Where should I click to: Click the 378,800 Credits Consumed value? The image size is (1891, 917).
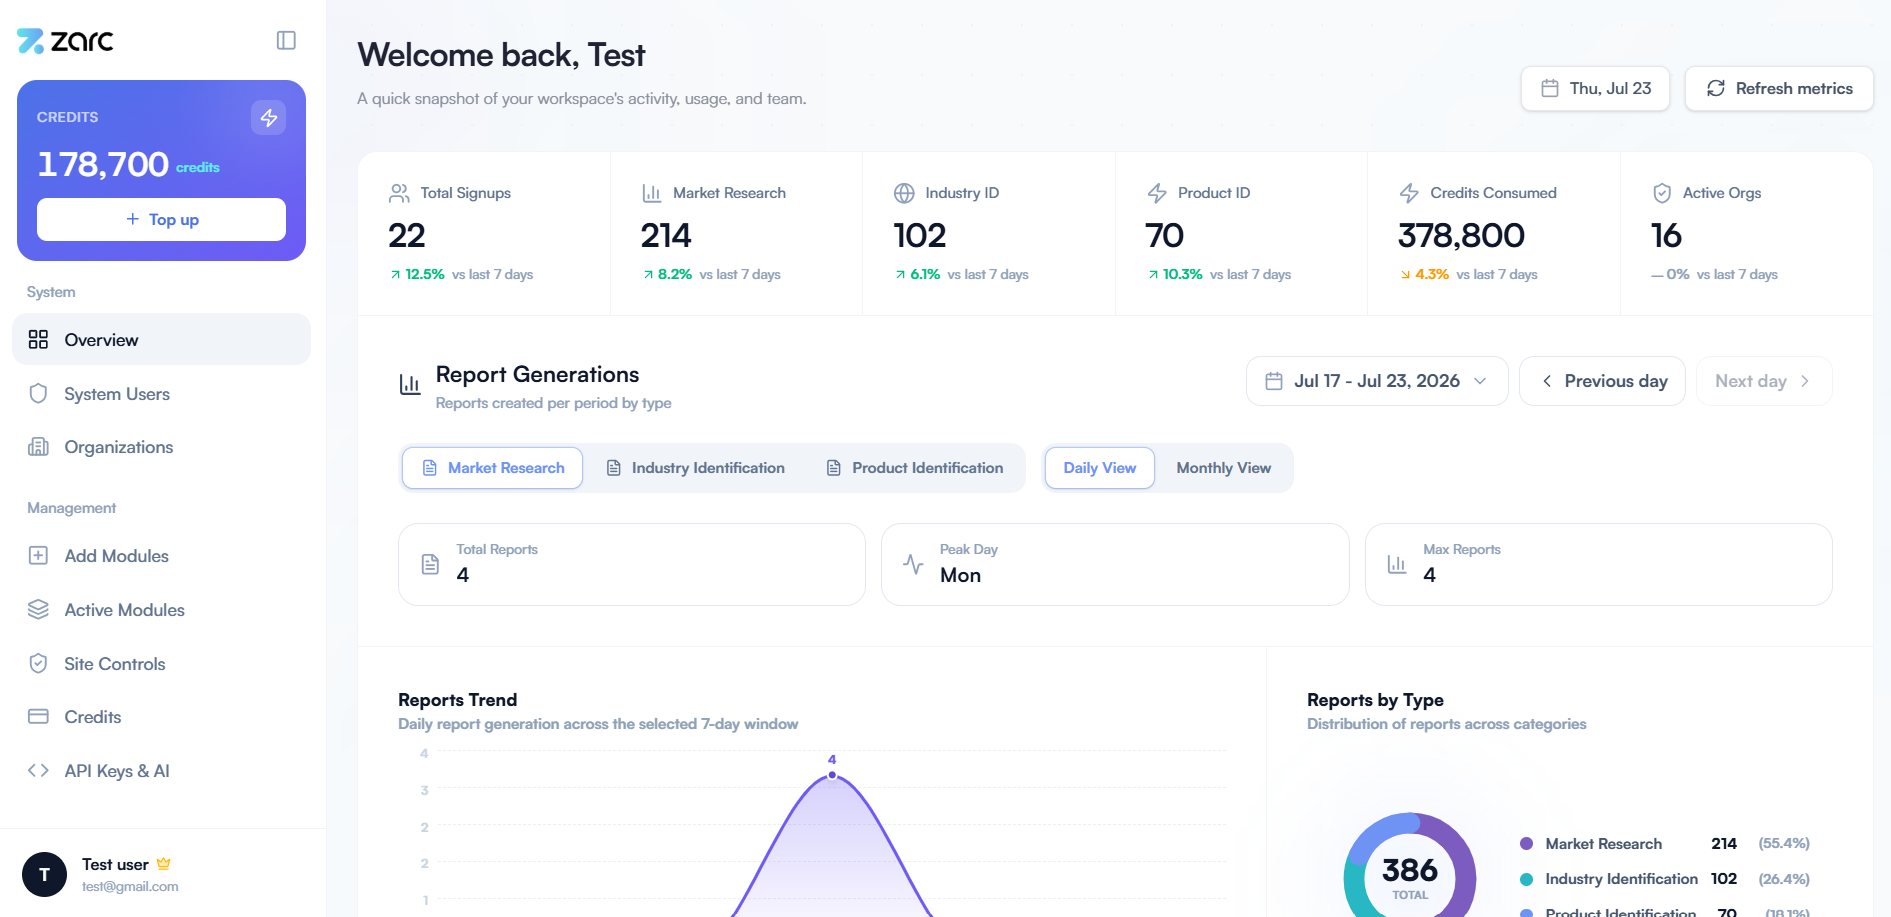pyautogui.click(x=1461, y=236)
